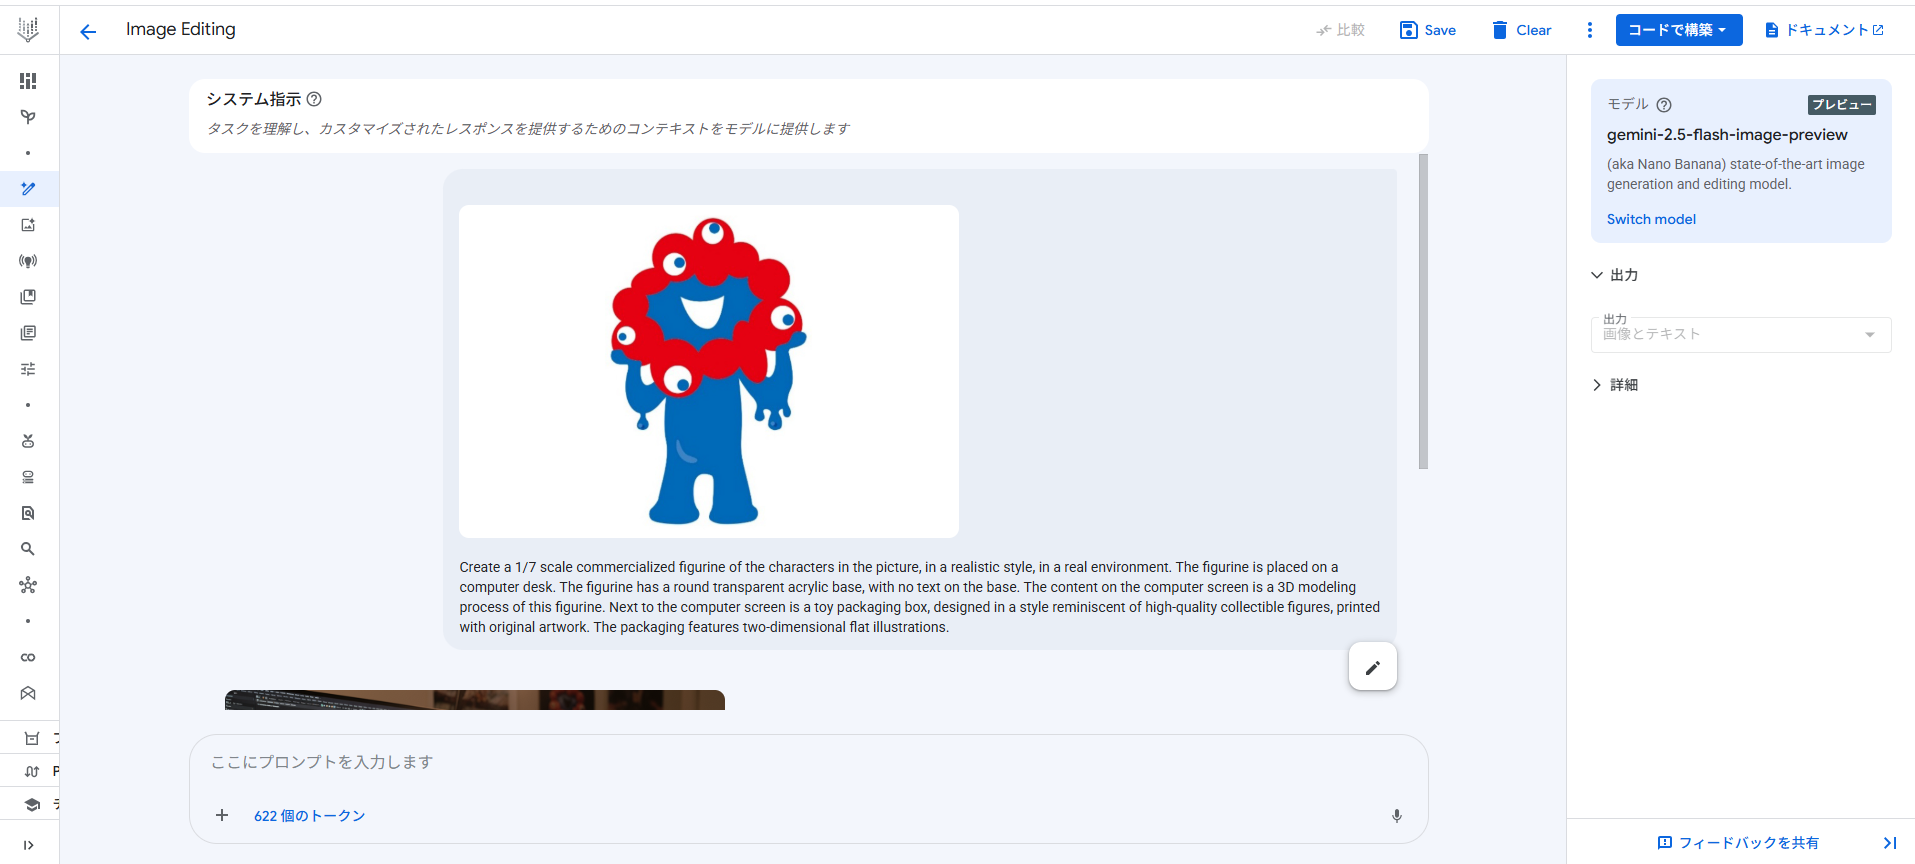
Task: Open the infinity loop sidebar icon
Action: [x=28, y=657]
